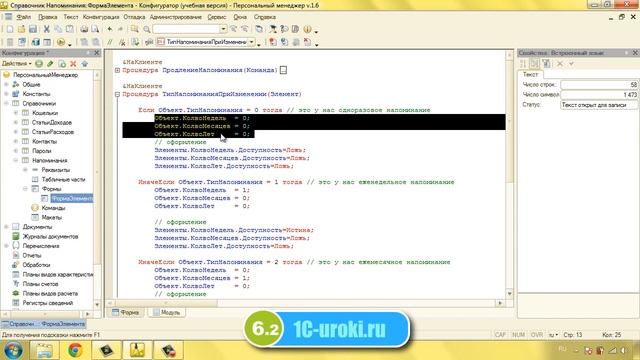This screenshot has height=360, width=640.
Task: Click the Число строк value field
Action: 599,84
